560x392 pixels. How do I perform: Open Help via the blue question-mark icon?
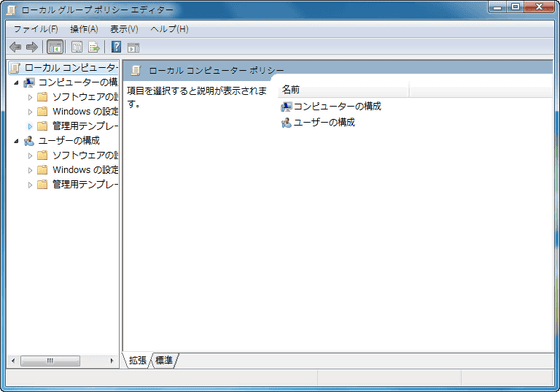(x=116, y=47)
